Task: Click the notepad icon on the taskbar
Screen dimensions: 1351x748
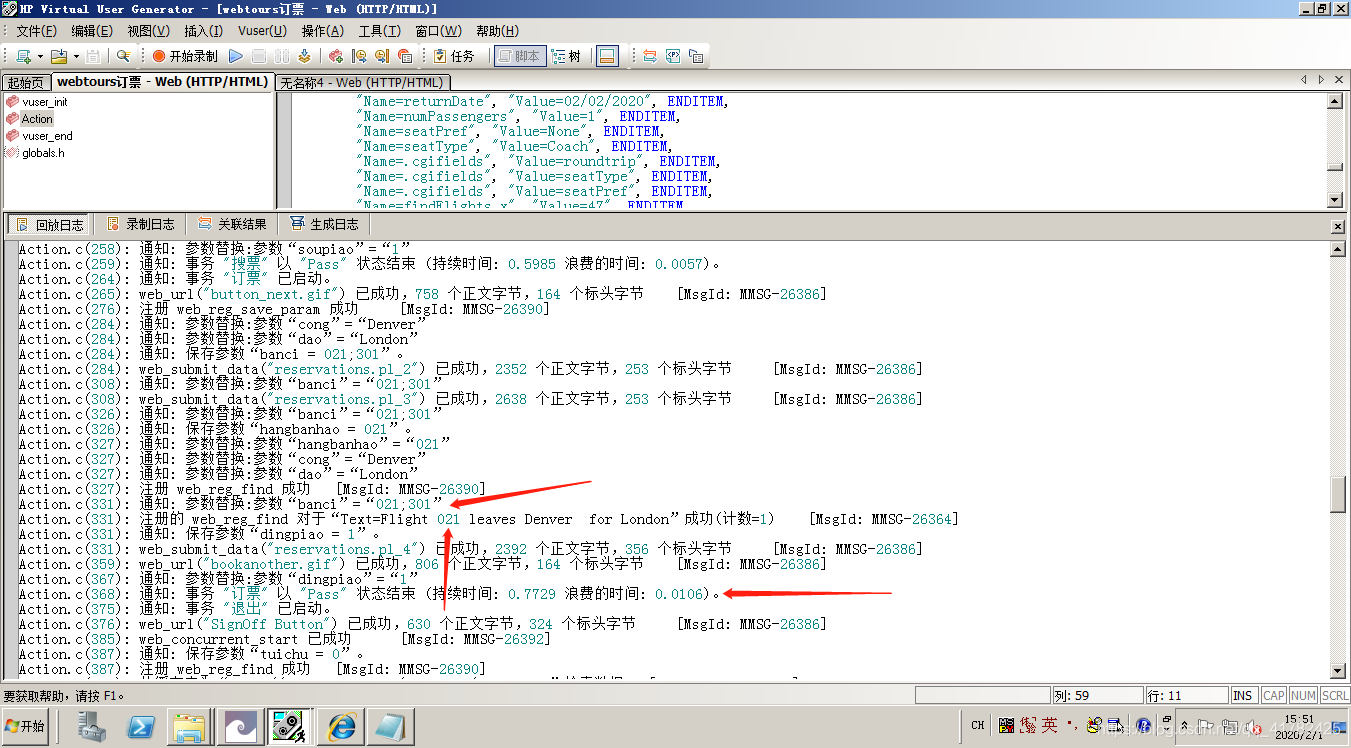Action: tap(389, 726)
